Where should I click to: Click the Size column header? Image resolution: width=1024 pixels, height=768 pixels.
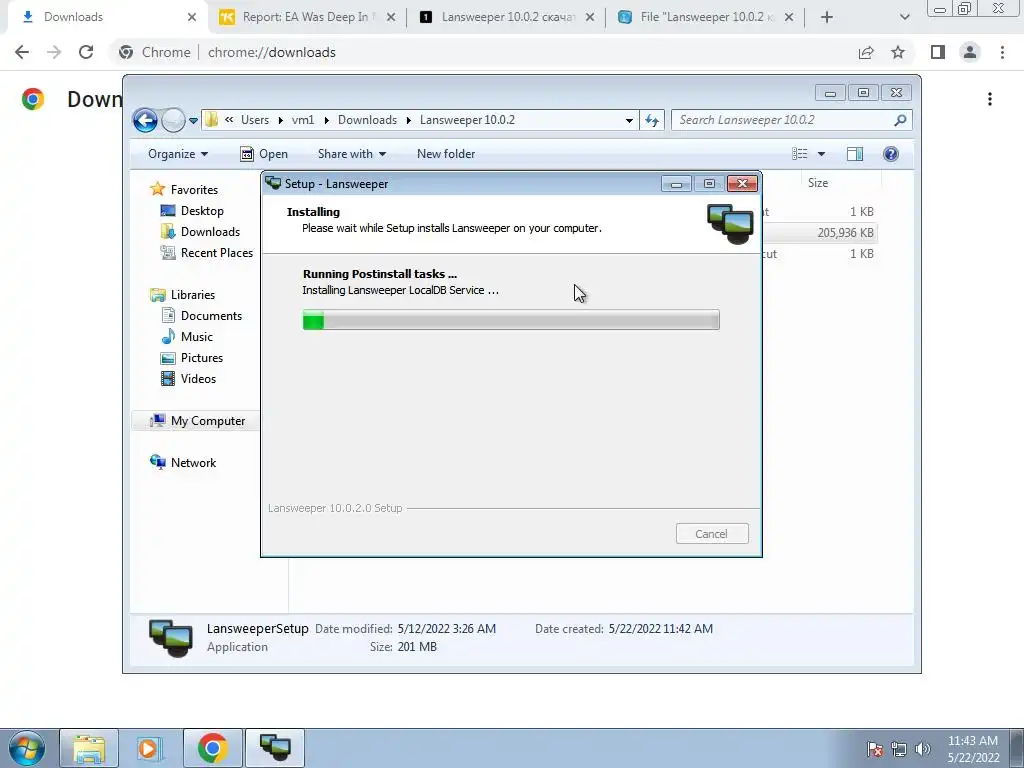pyautogui.click(x=818, y=183)
